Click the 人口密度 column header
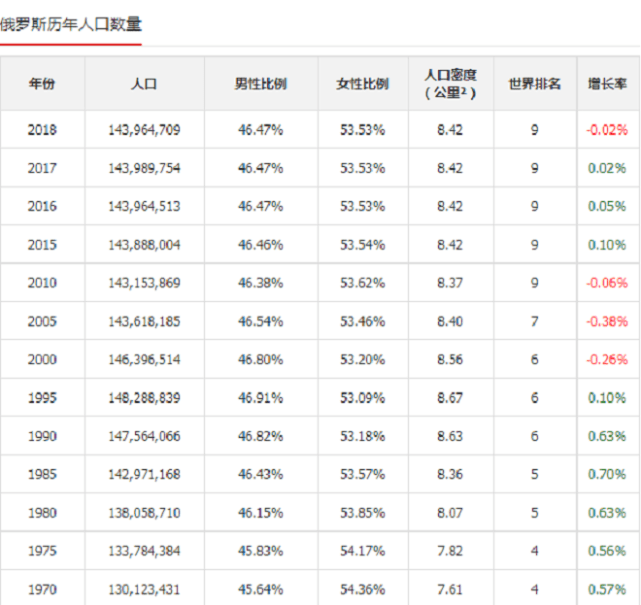641x605 pixels. (450, 84)
